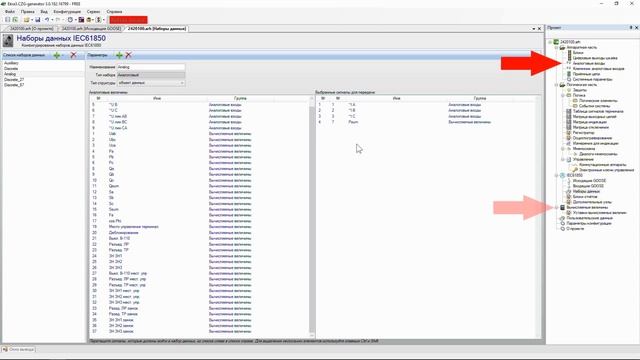
Task: Open Коммутационные аппараты tree item
Action: pyautogui.click(x=602, y=164)
